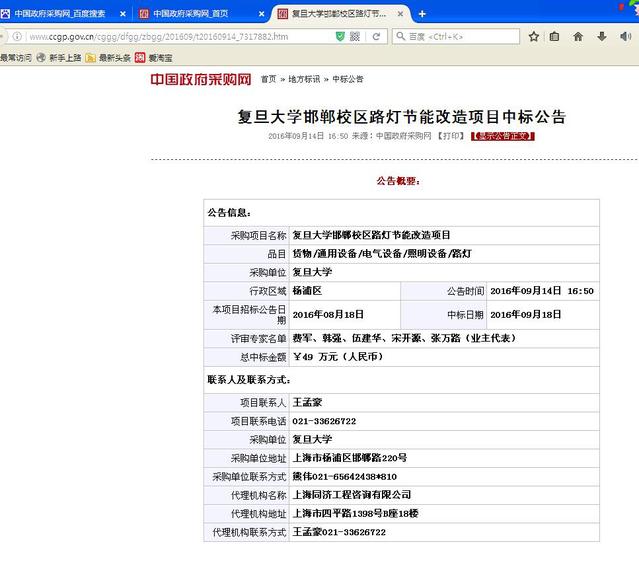
Task: Click the 中标日期 value 2016年09月18日
Action: point(526,314)
